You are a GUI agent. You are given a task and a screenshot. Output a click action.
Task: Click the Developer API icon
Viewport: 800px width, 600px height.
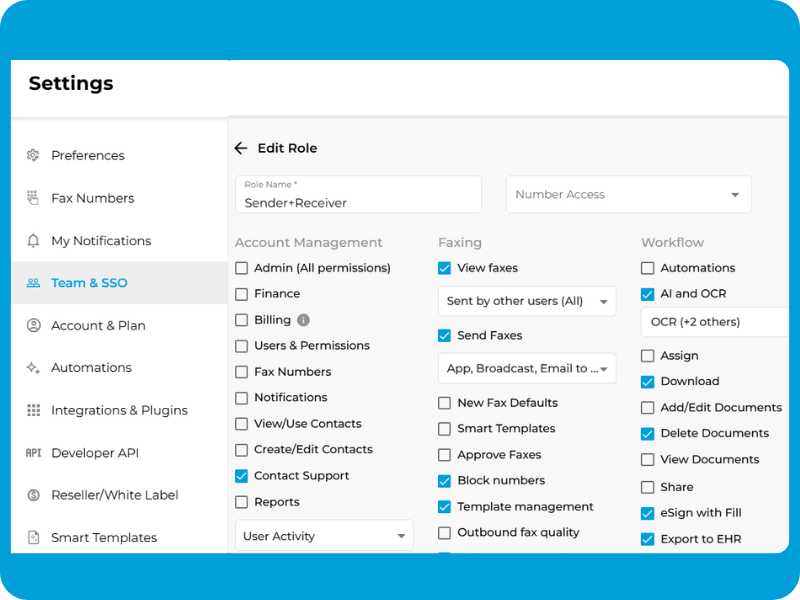point(33,452)
